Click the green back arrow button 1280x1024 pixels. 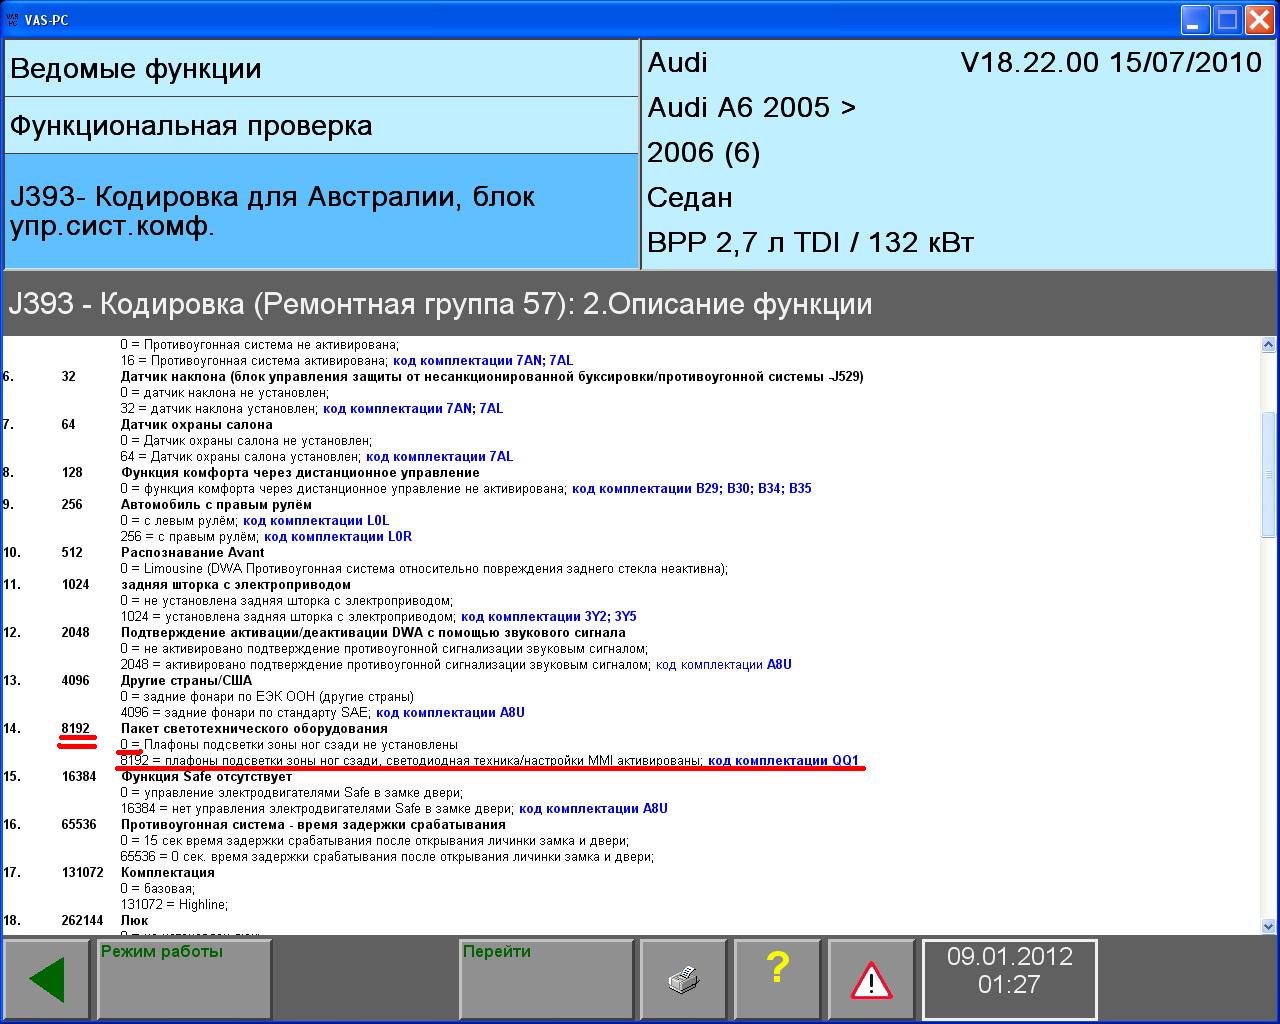(49, 981)
